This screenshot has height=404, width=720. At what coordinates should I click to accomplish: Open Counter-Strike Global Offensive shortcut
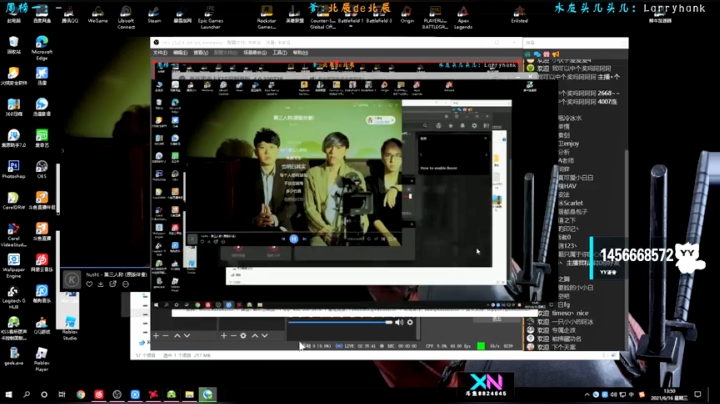[x=322, y=17]
